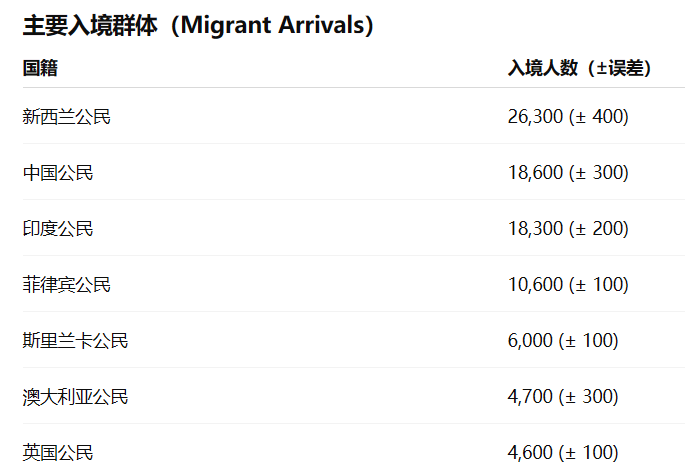Click the 主要入境群体 table title

[x=90, y=26]
